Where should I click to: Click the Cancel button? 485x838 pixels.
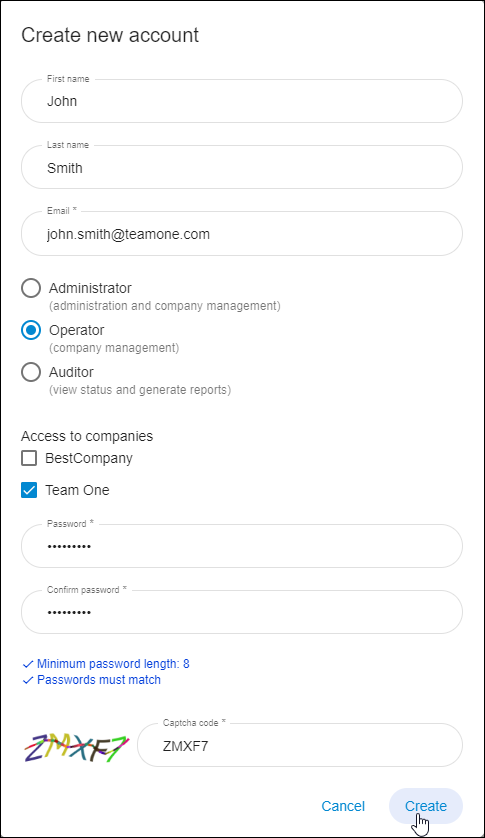[343, 806]
